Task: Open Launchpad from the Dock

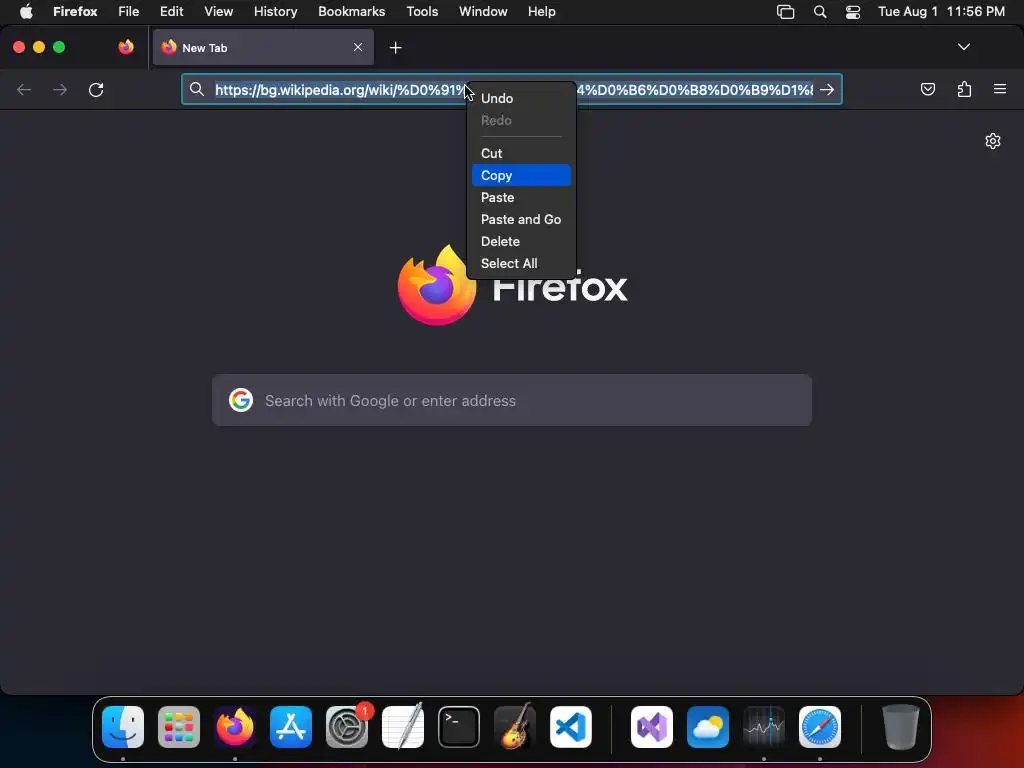Action: (179, 727)
